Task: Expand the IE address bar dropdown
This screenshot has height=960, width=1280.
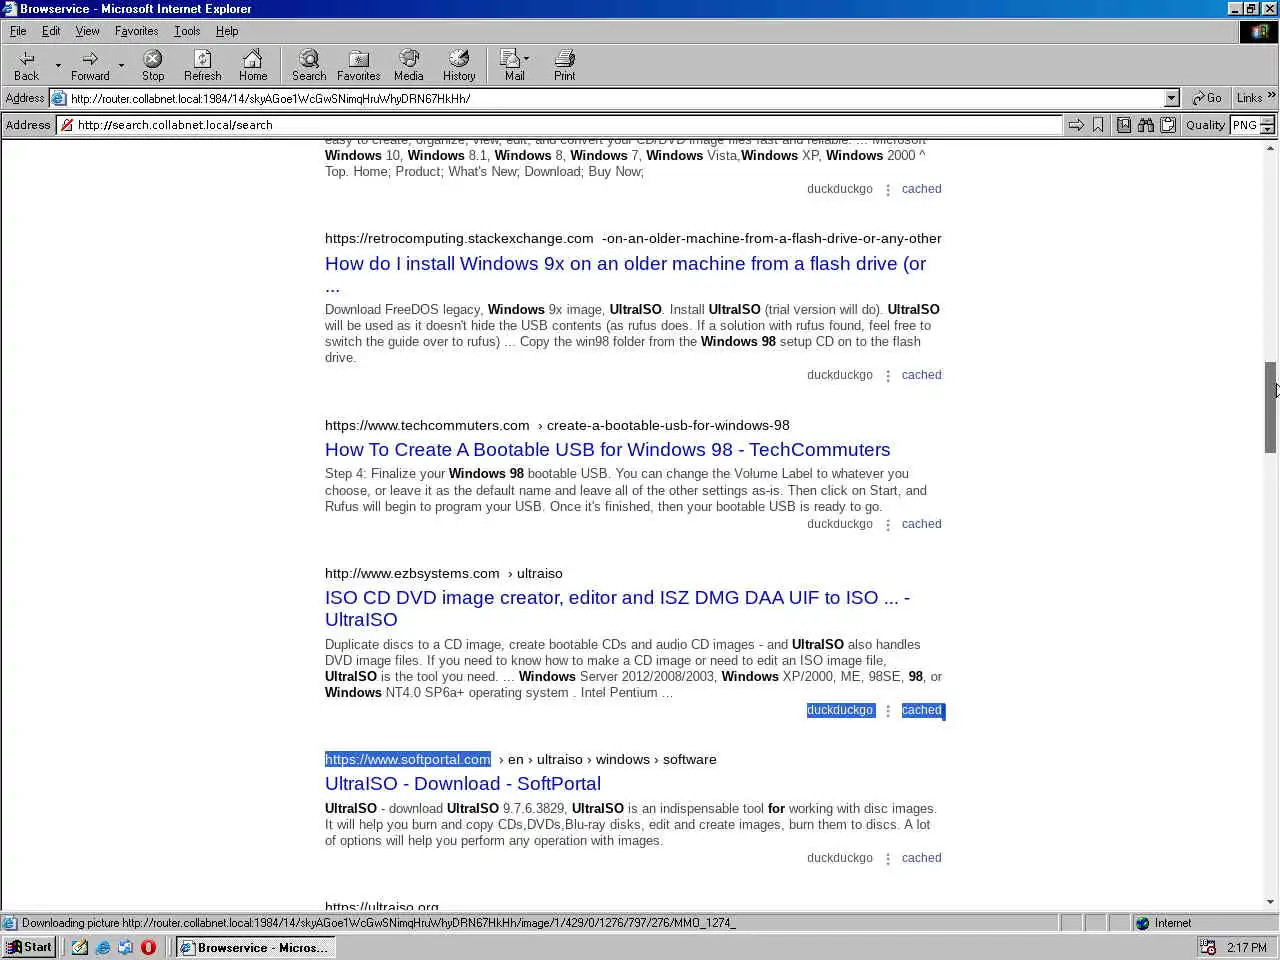Action: (x=1172, y=98)
